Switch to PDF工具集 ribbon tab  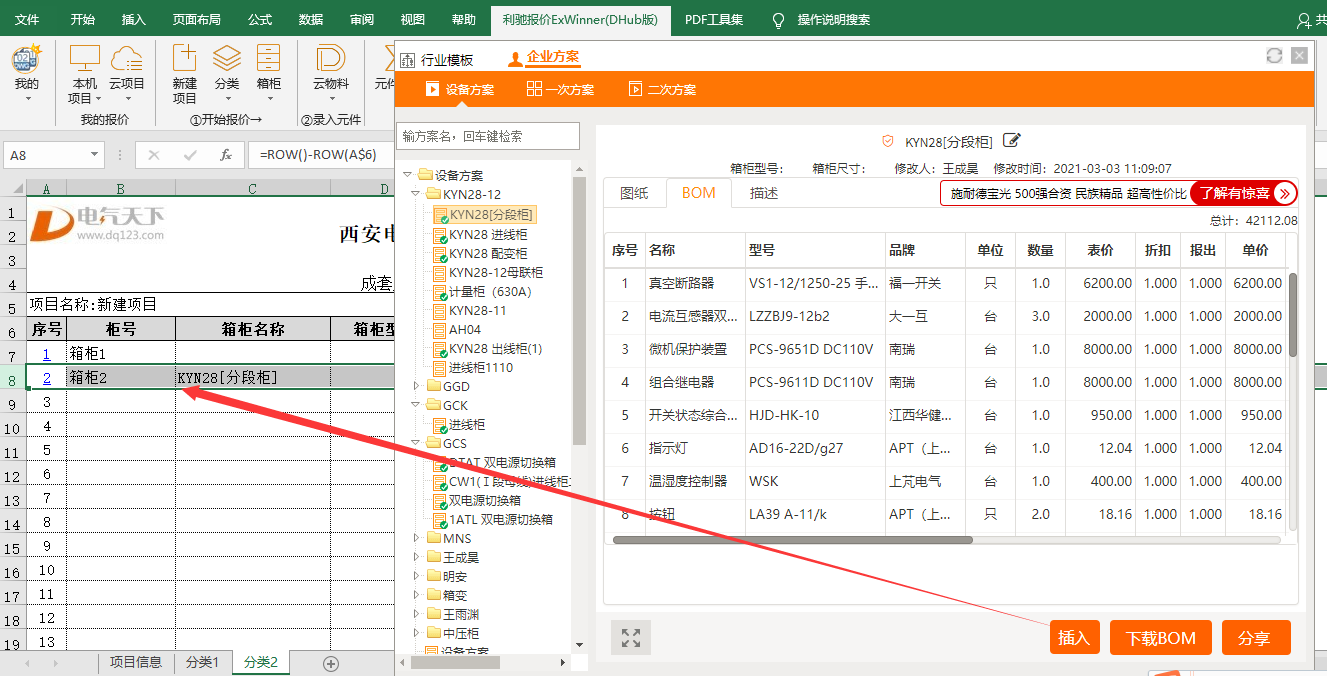click(x=714, y=20)
